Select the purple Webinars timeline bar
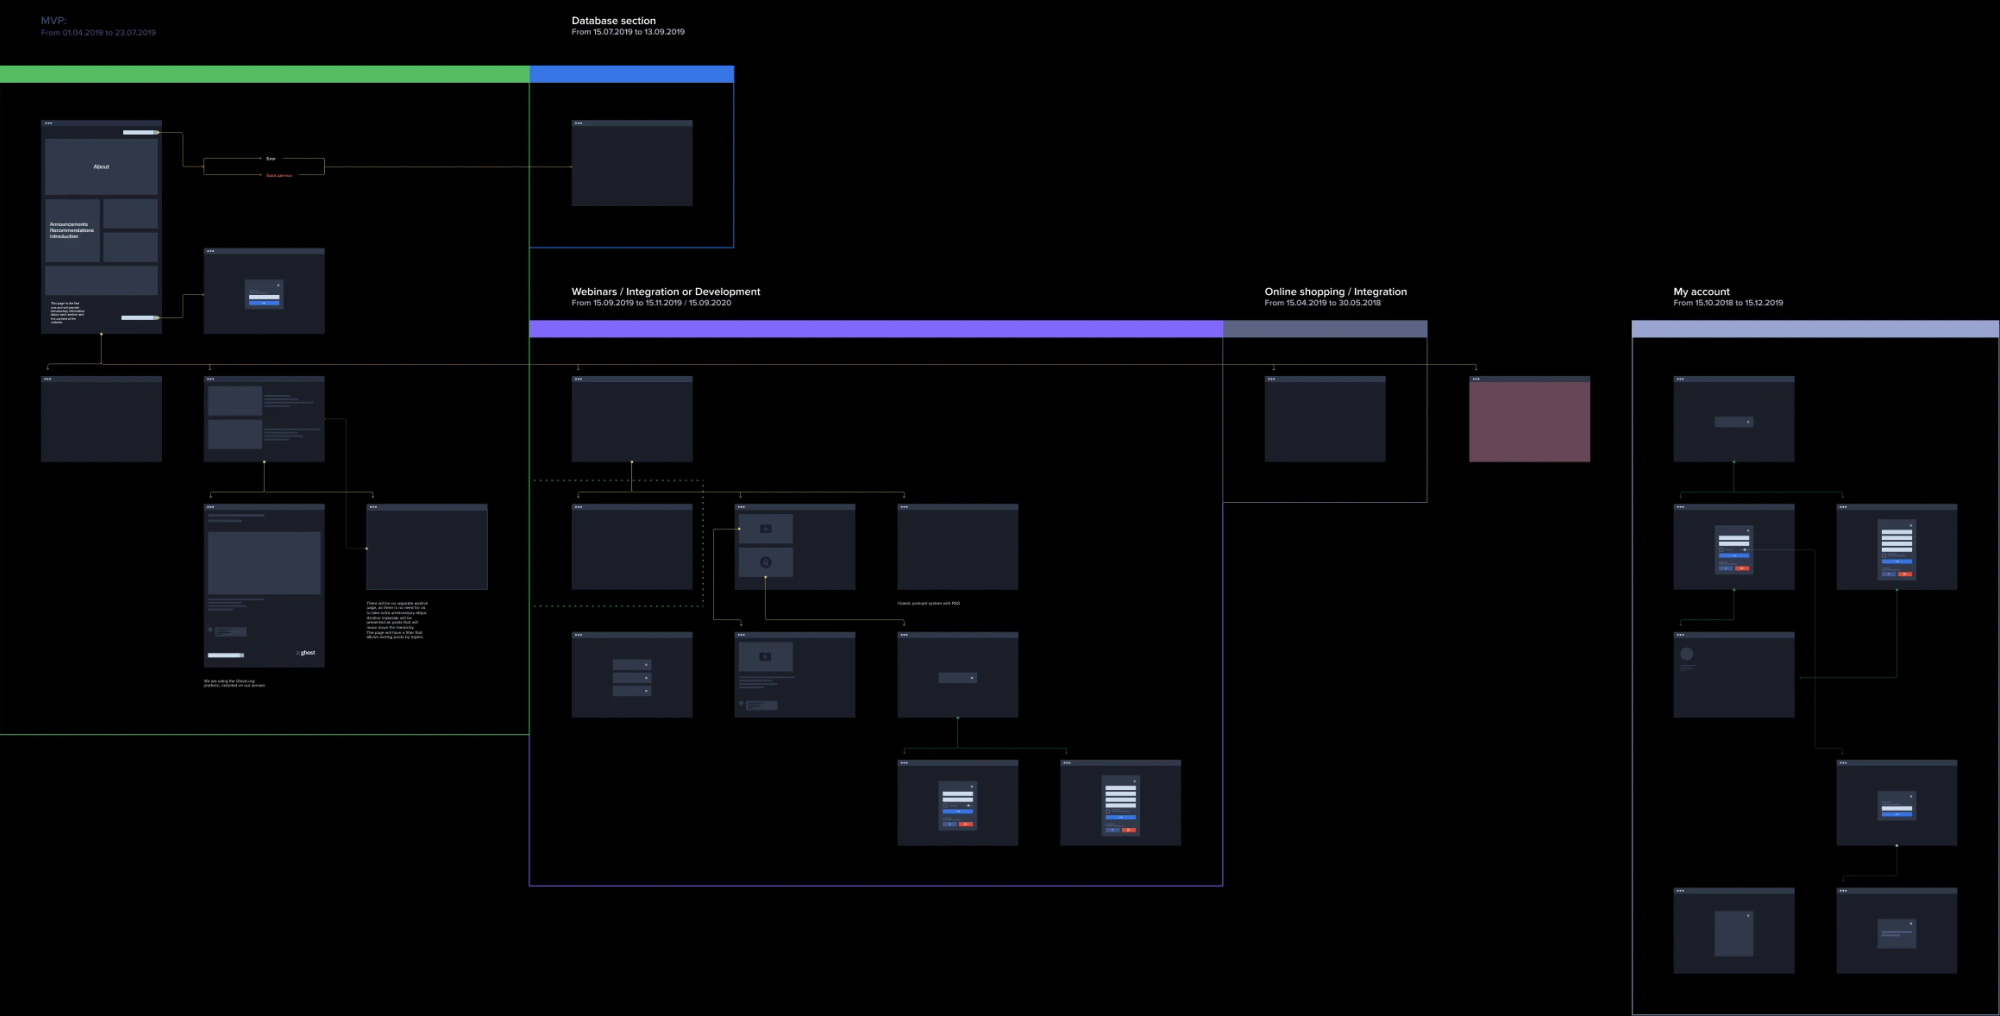The image size is (2000, 1016). tap(875, 329)
